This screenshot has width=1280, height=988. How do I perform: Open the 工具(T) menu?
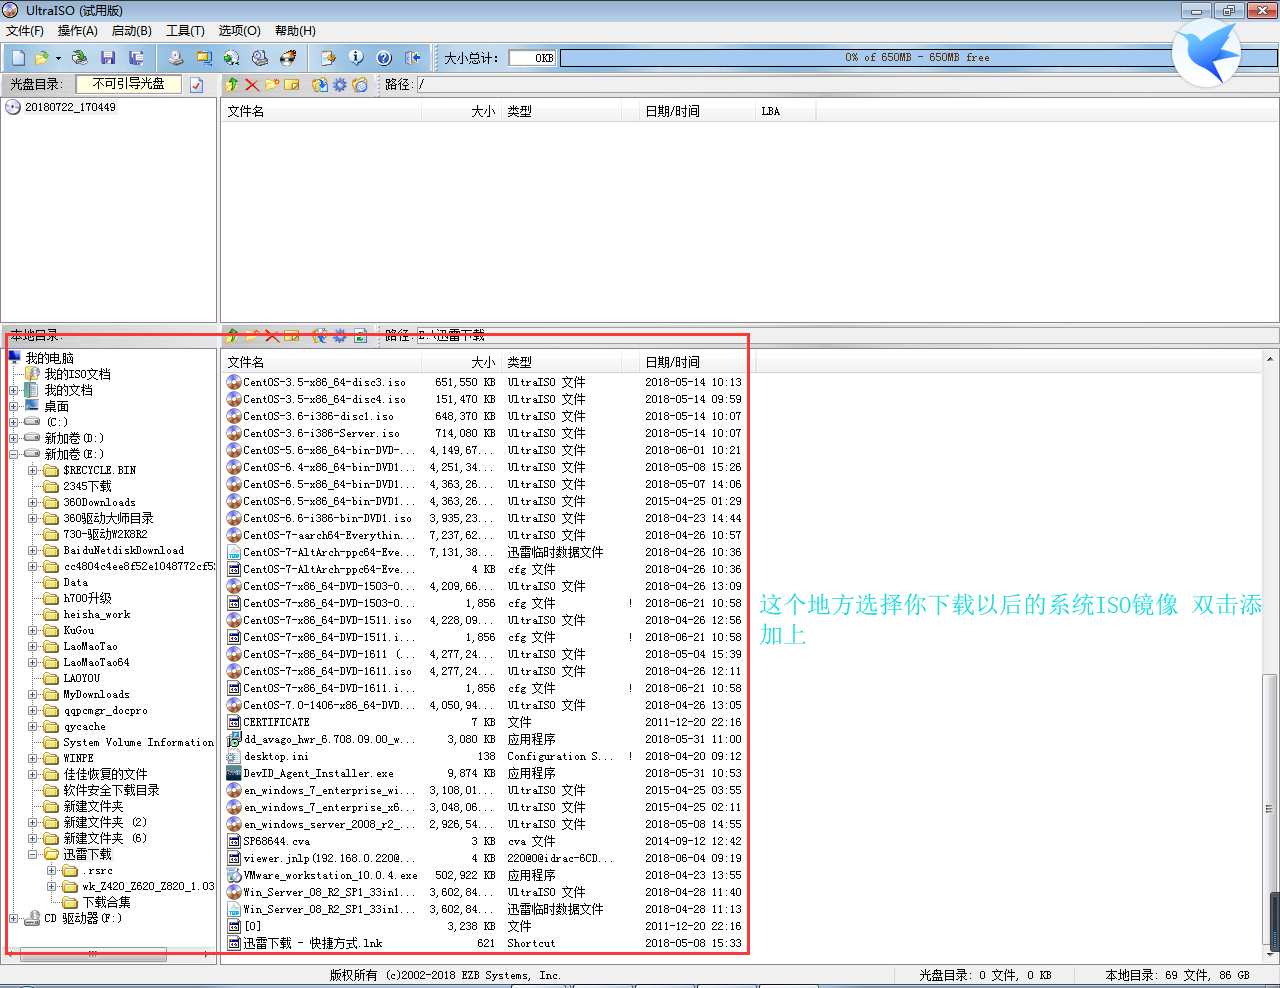click(x=185, y=31)
